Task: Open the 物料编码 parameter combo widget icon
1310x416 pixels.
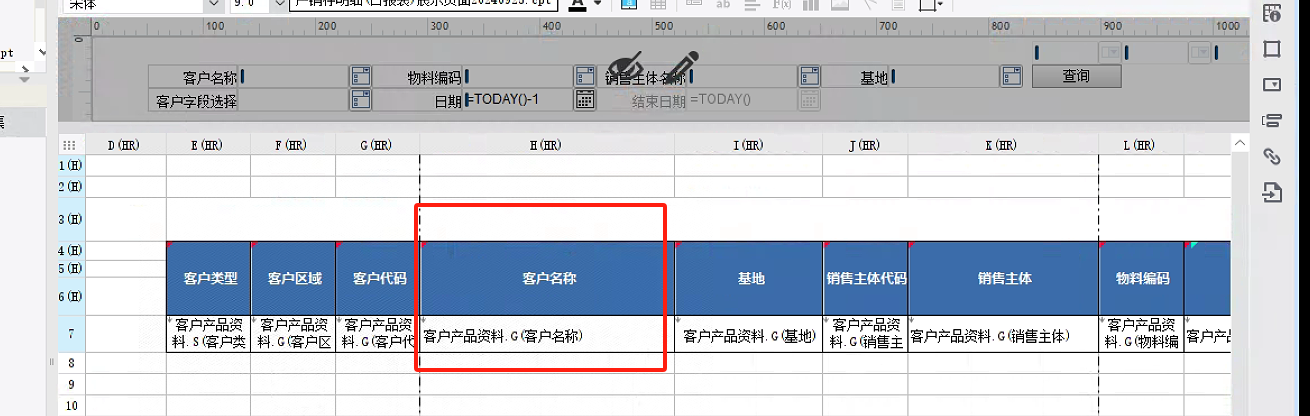Action: click(x=585, y=77)
